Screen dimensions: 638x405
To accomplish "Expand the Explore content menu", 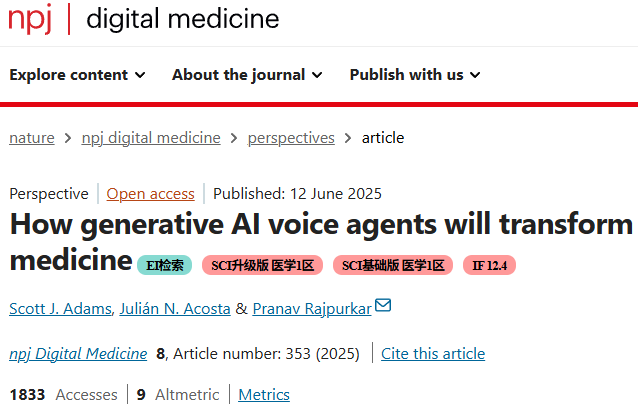I will (x=77, y=75).
